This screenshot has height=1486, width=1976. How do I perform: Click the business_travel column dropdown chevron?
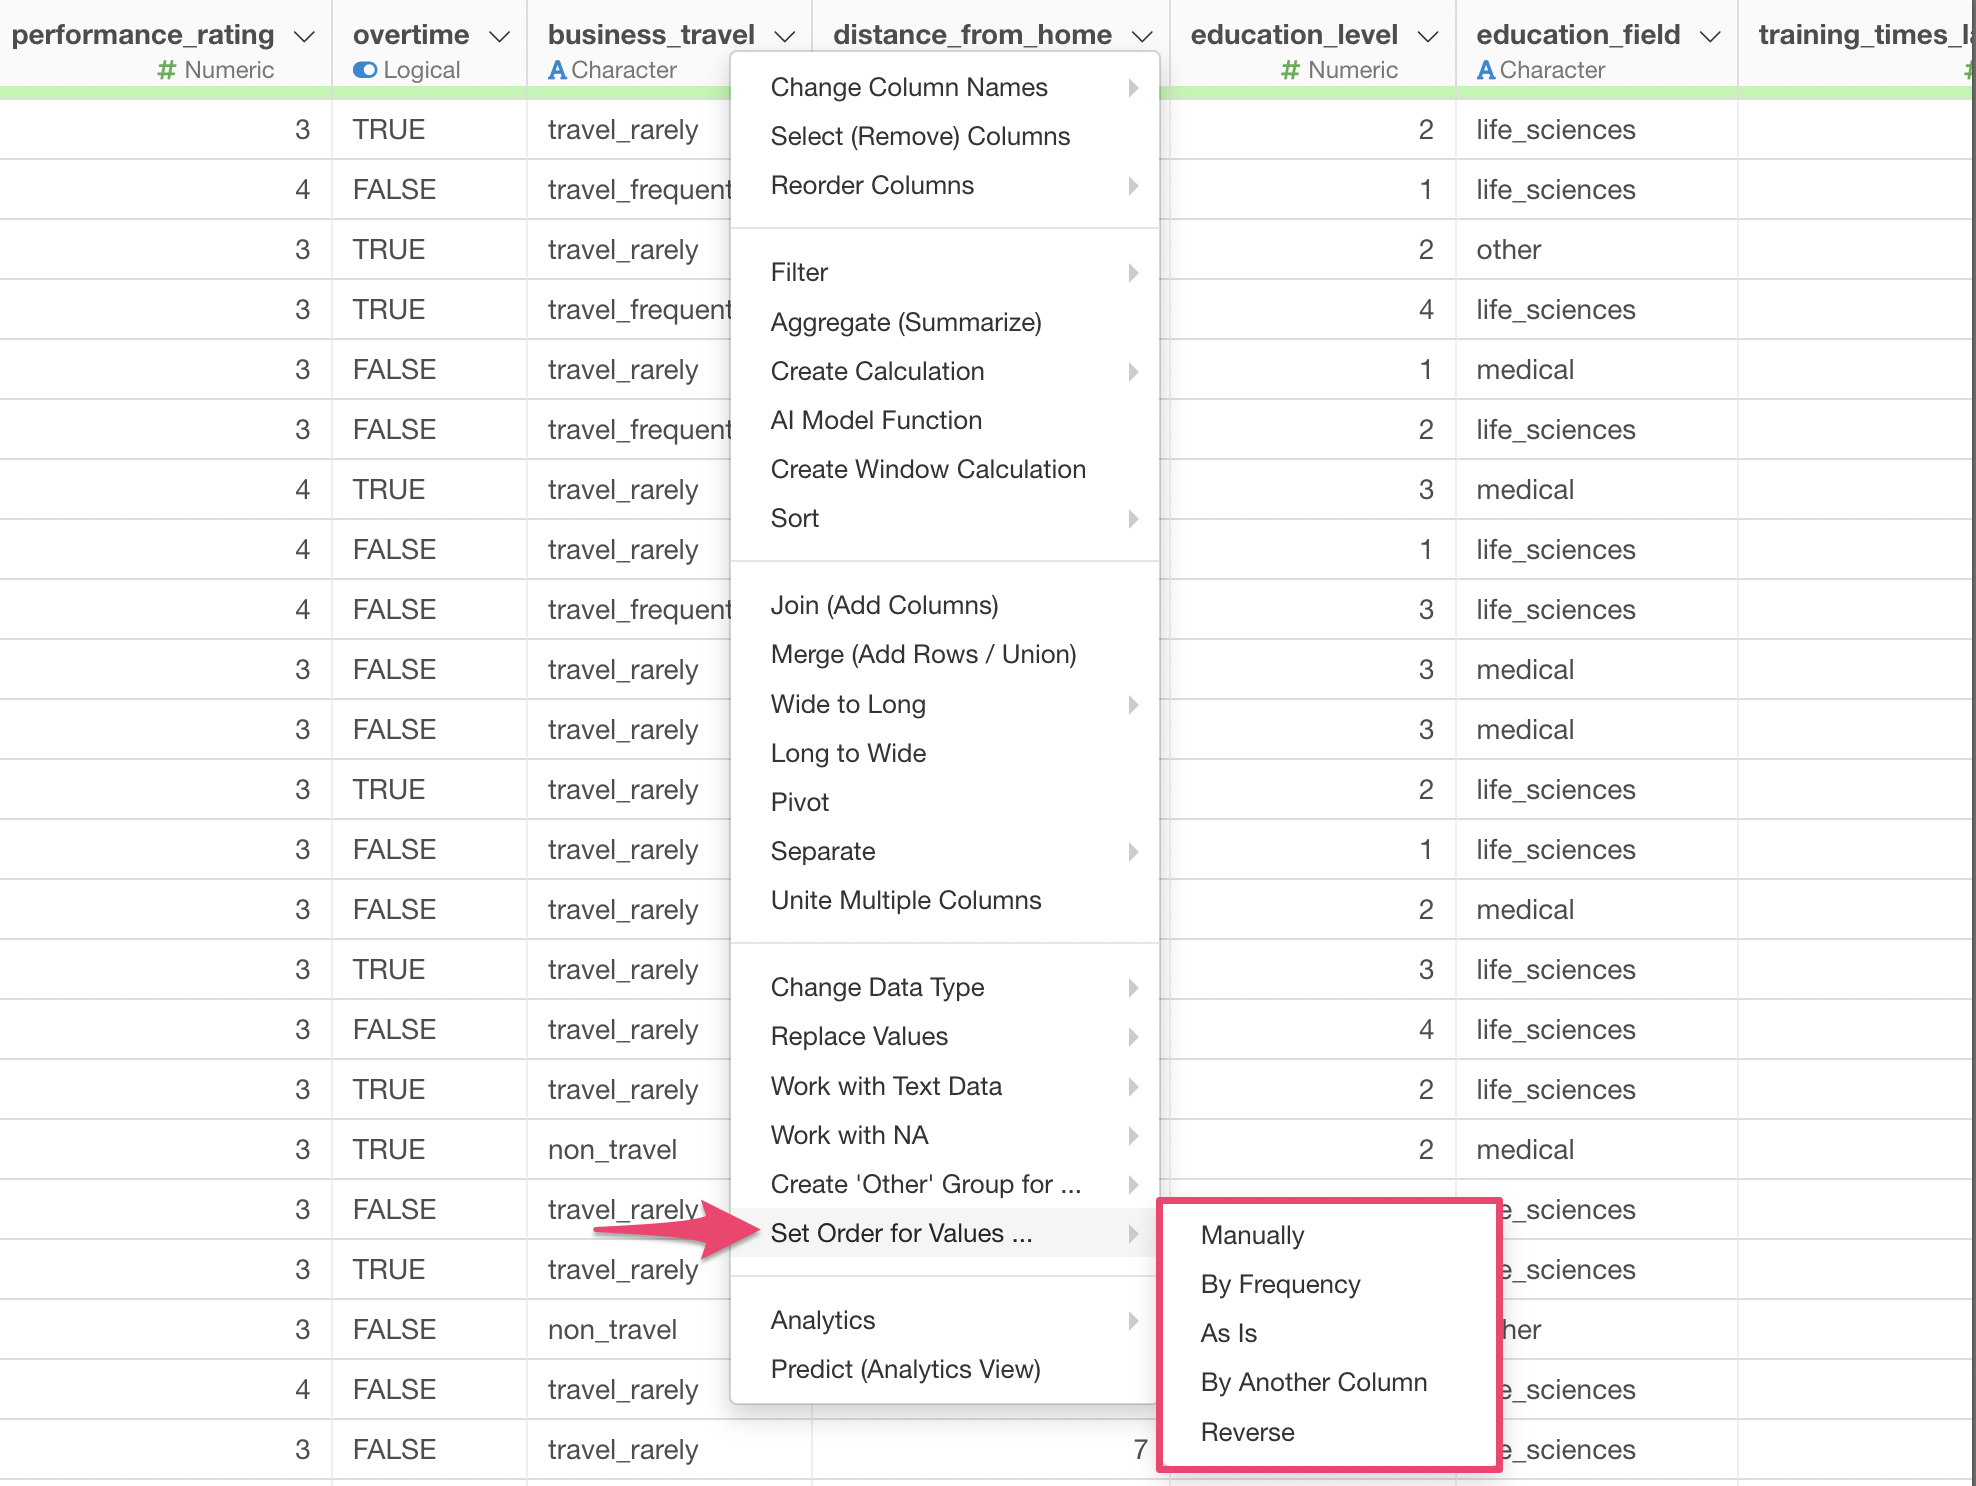coord(785,37)
